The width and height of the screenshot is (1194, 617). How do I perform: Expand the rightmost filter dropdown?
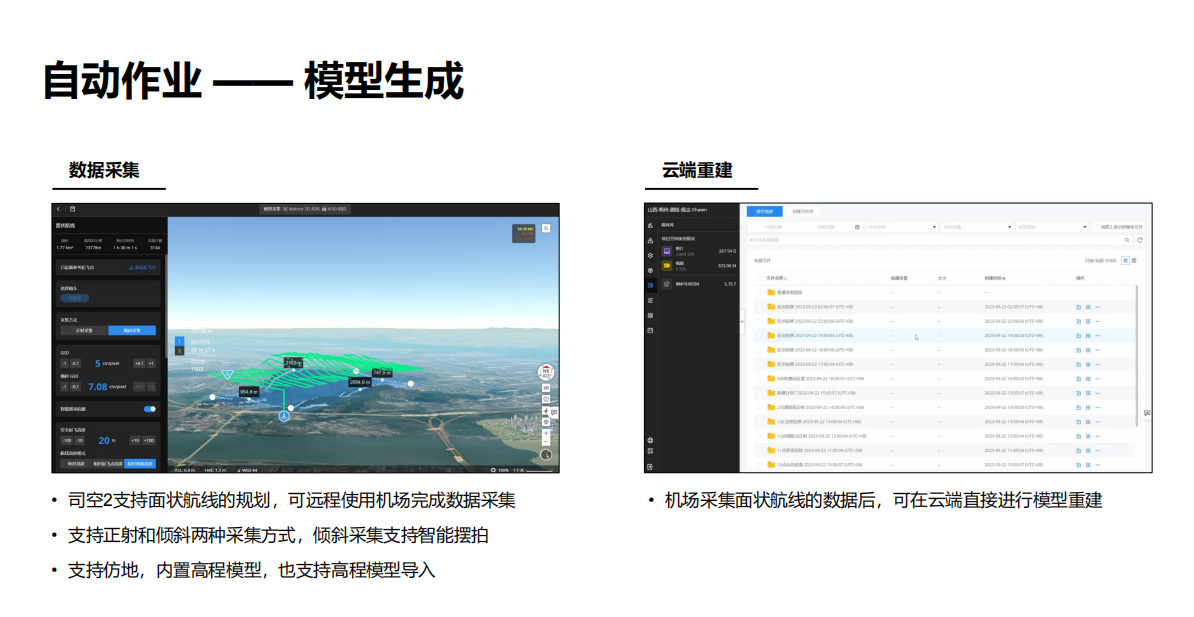click(x=1052, y=227)
